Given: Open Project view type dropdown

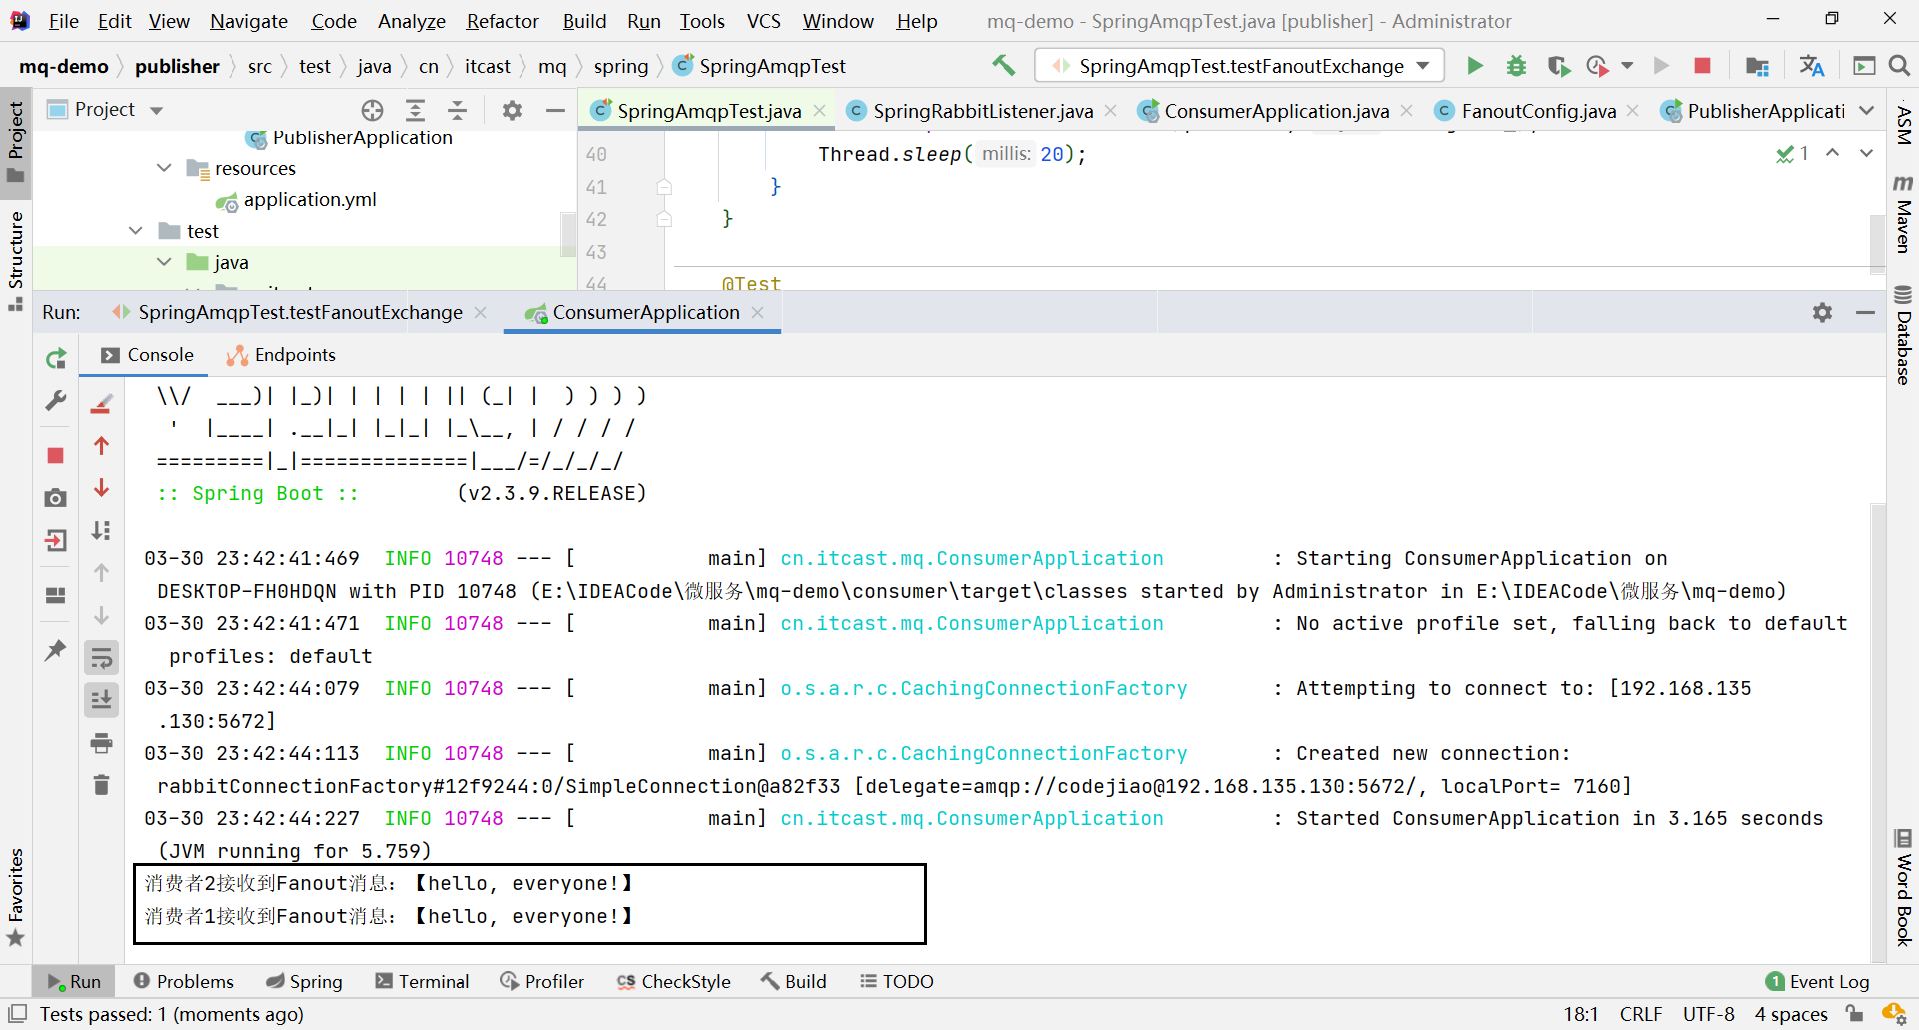Looking at the screenshot, I should pyautogui.click(x=156, y=110).
